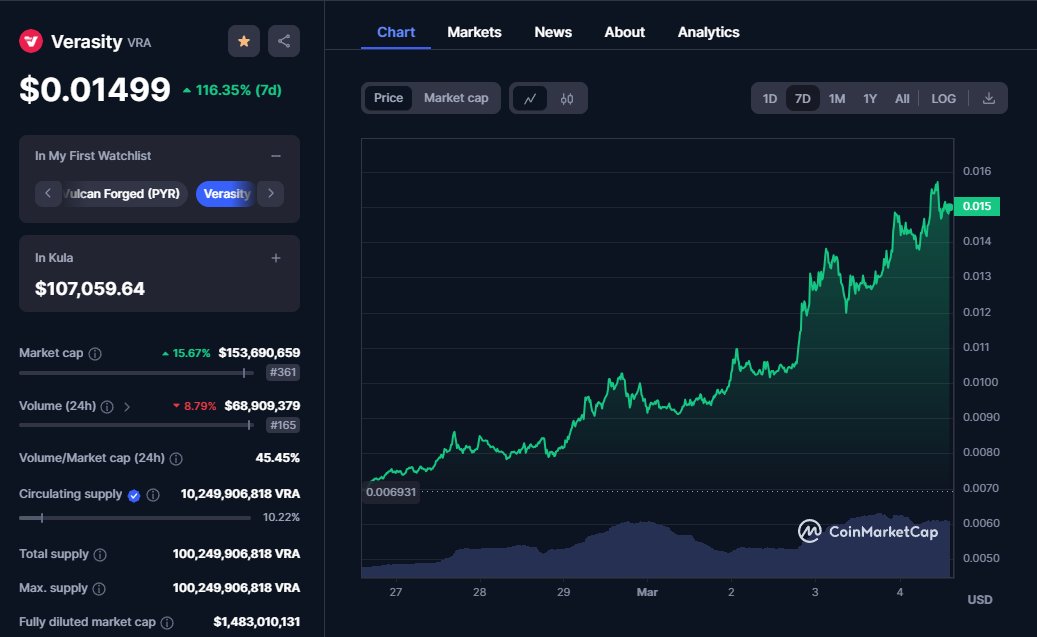Collapse the My First Watchlist card
The image size is (1037, 637).
point(278,155)
